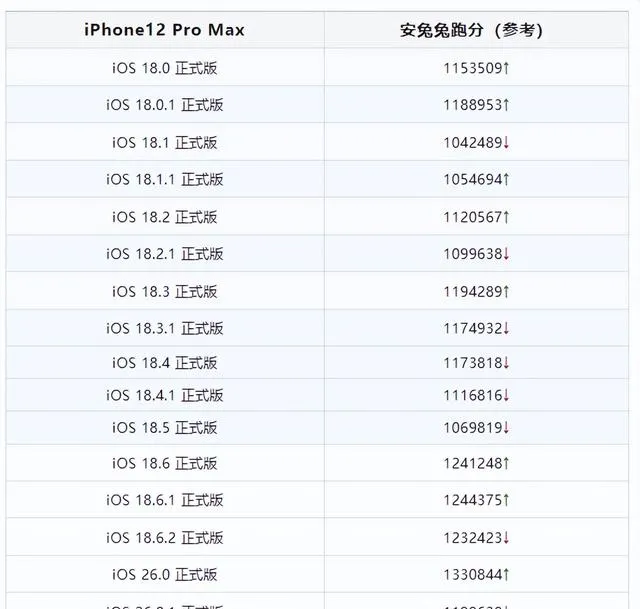Select the iOS 18.4.1 正式版 row label
The image size is (640, 609).
pyautogui.click(x=165, y=395)
